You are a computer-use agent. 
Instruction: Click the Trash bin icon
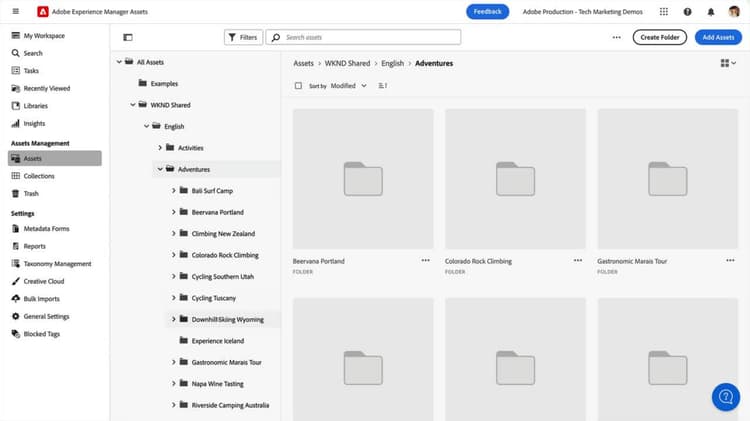point(16,193)
